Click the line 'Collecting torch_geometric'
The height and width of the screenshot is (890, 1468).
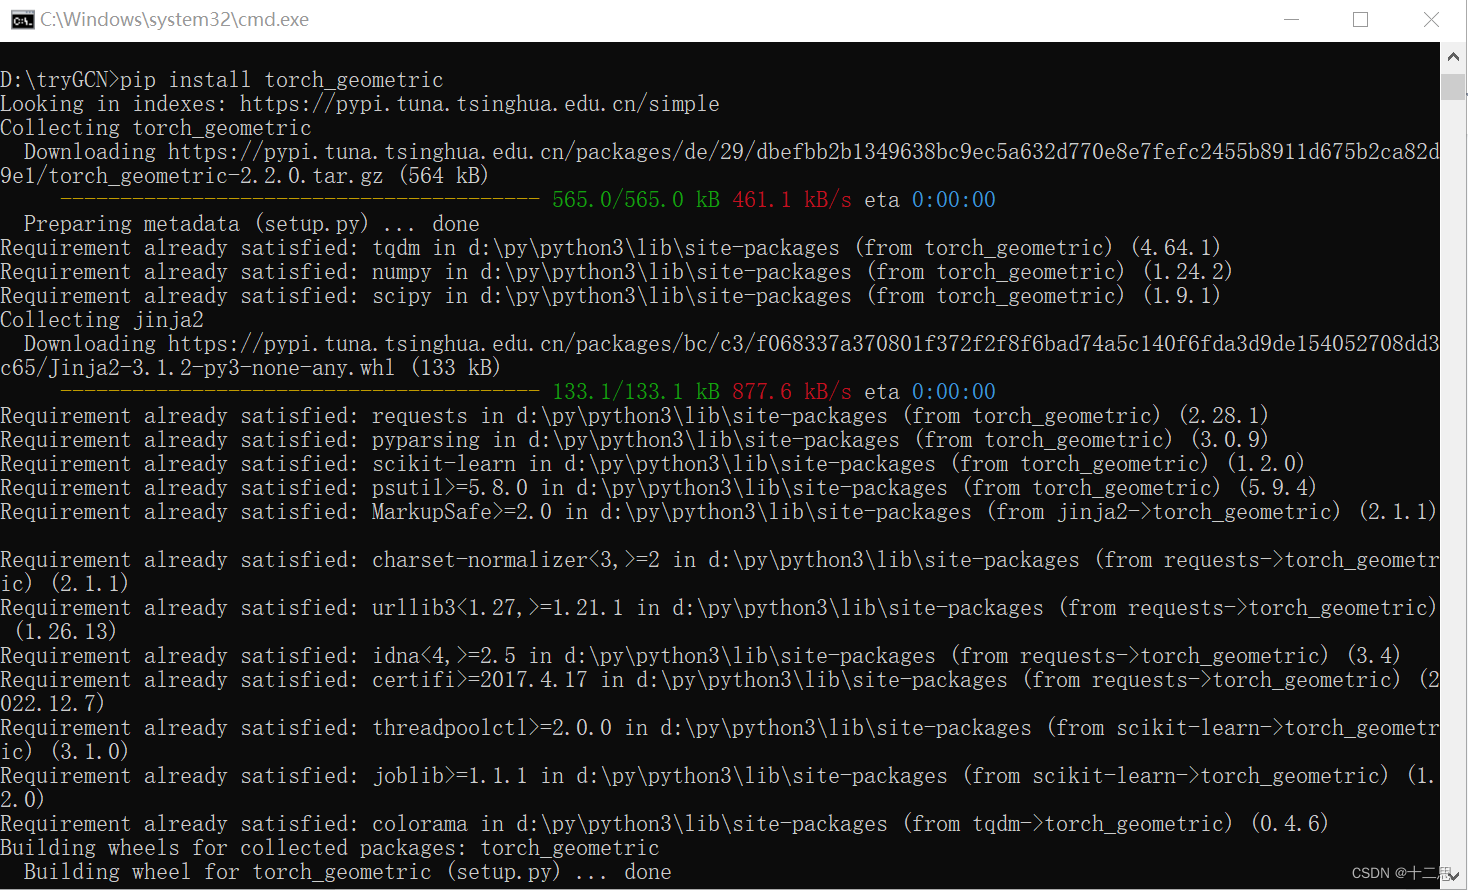(x=156, y=128)
